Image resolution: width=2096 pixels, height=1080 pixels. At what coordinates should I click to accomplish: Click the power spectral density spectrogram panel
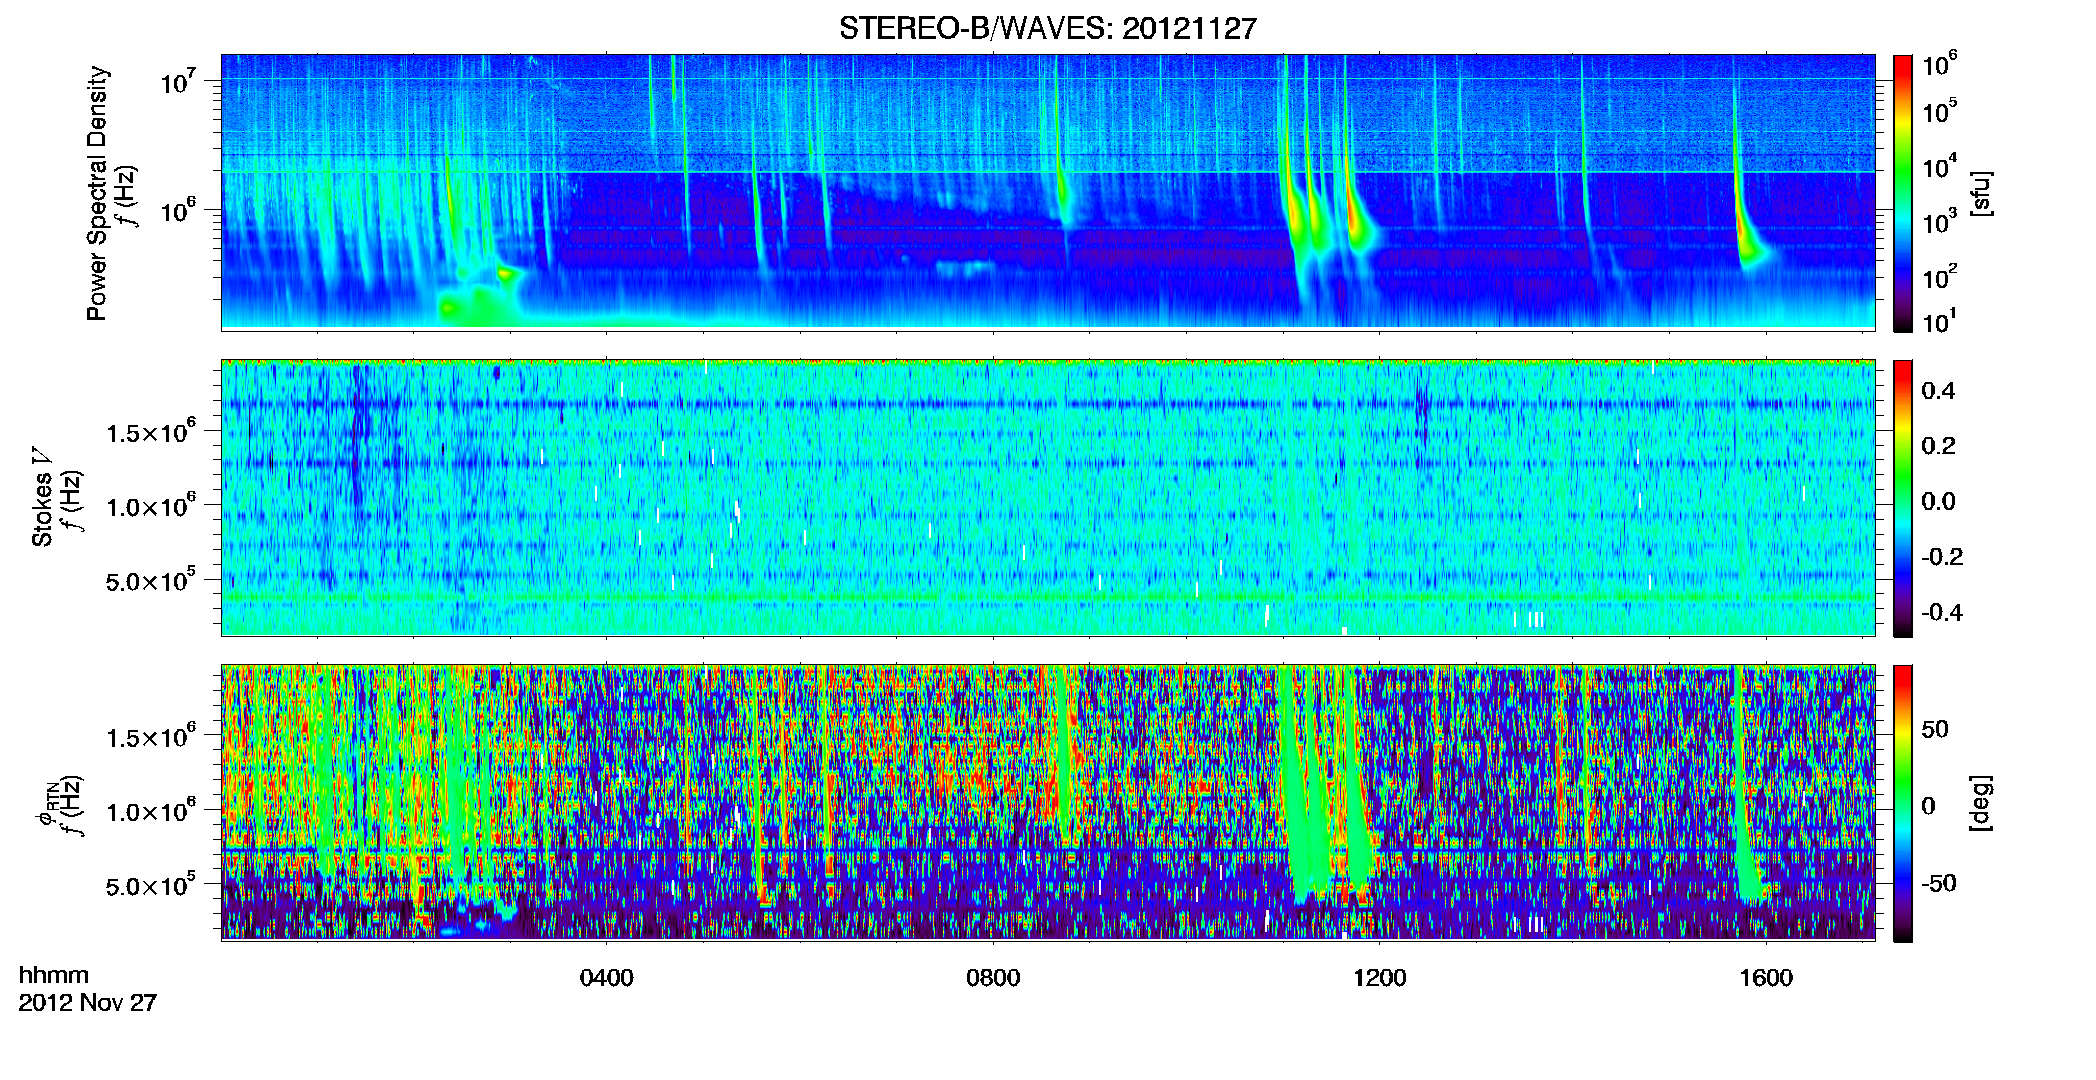coord(1048,192)
